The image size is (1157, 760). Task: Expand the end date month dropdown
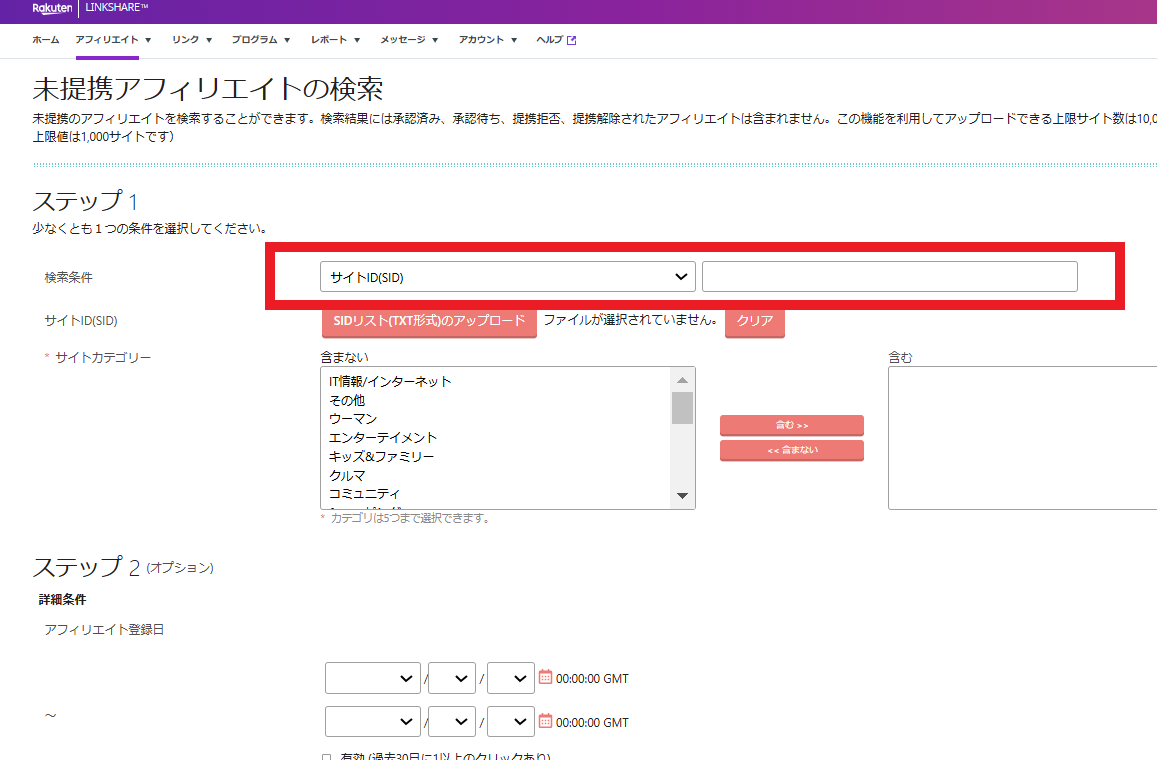click(451, 722)
